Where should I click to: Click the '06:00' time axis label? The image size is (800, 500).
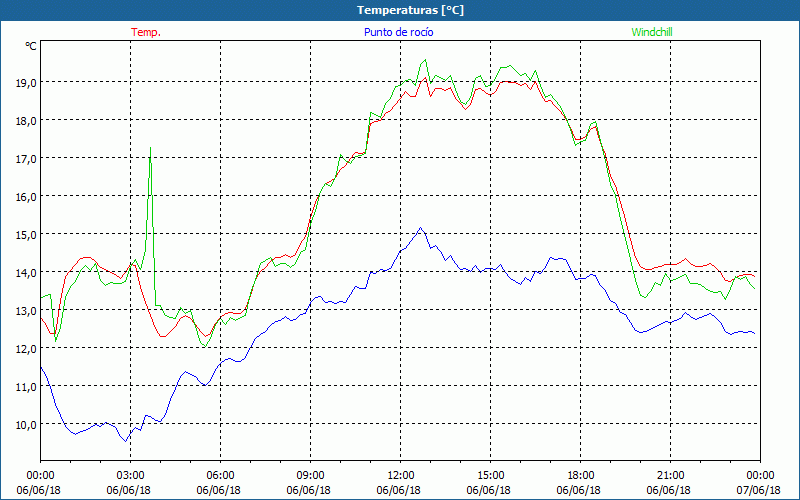(x=220, y=476)
